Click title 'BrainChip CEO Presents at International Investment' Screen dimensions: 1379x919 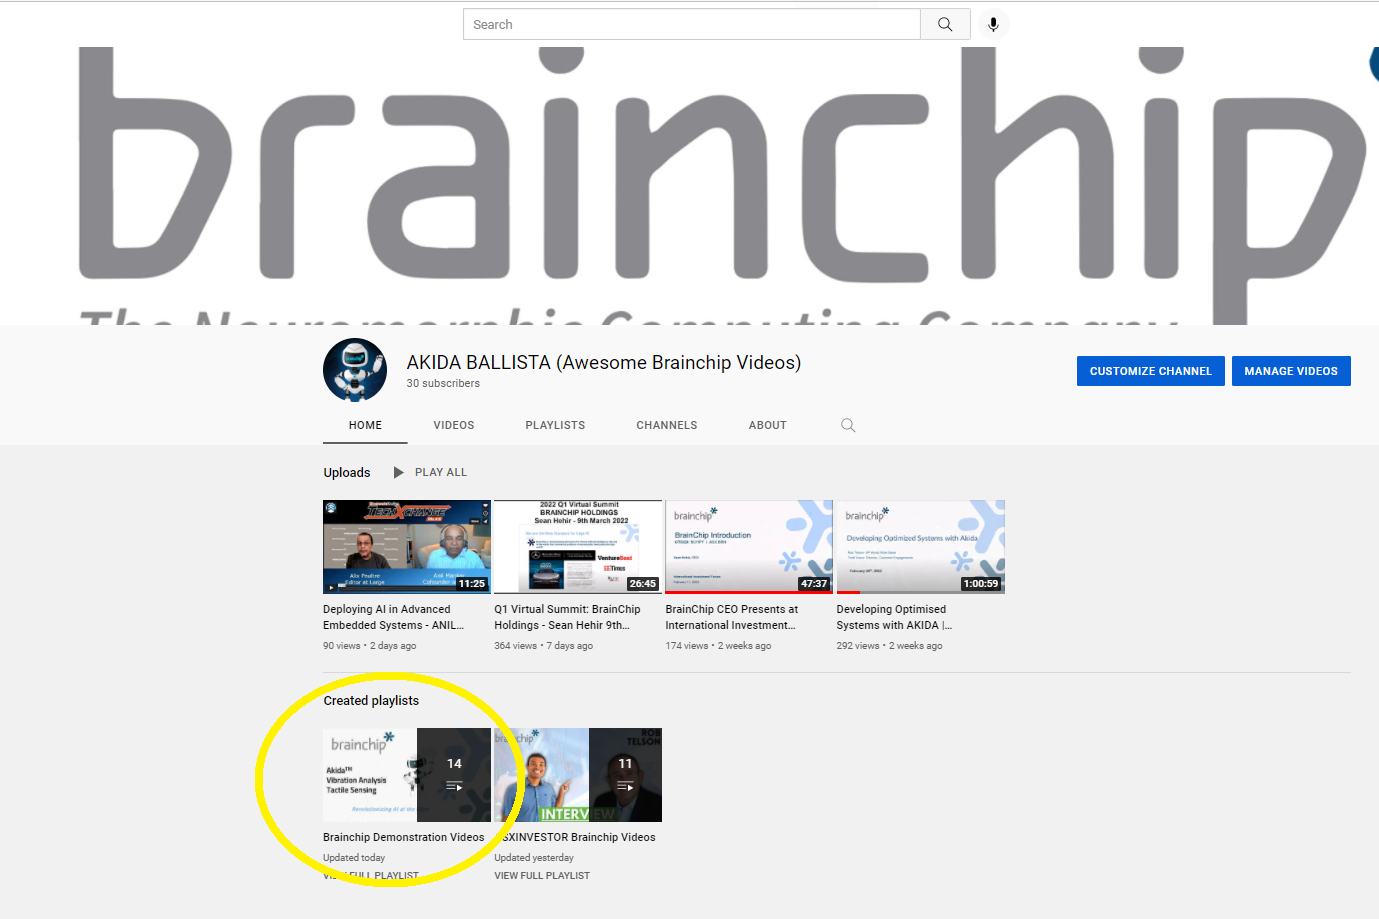tap(732, 617)
